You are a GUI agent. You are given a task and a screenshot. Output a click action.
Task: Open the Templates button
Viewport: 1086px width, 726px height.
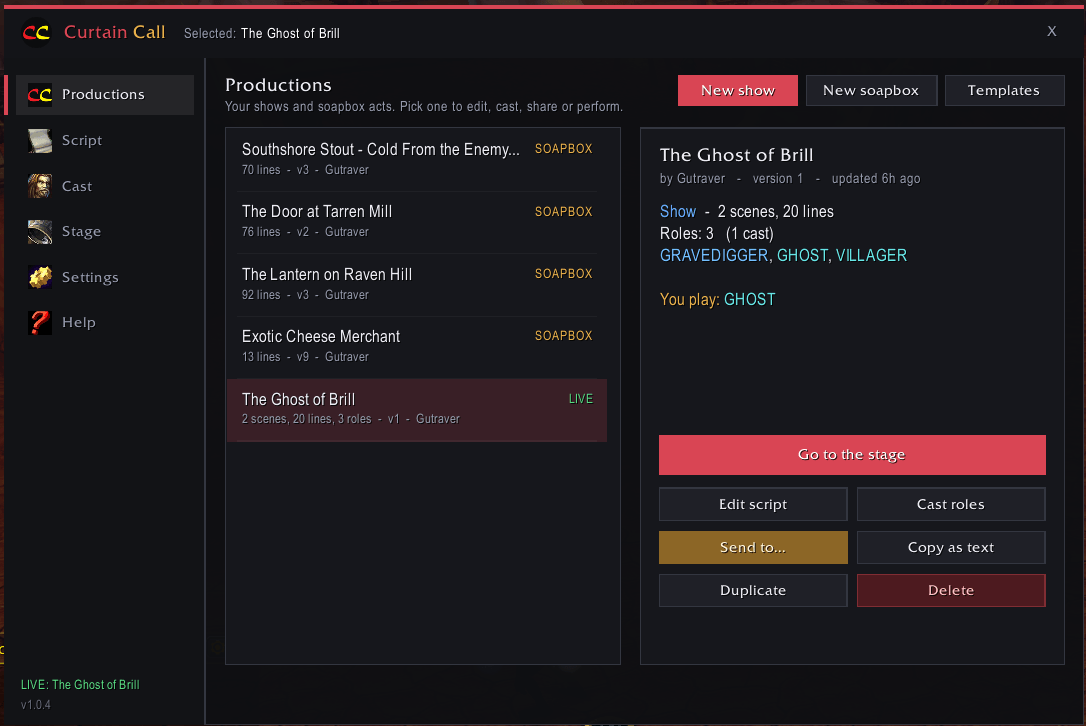[1004, 91]
